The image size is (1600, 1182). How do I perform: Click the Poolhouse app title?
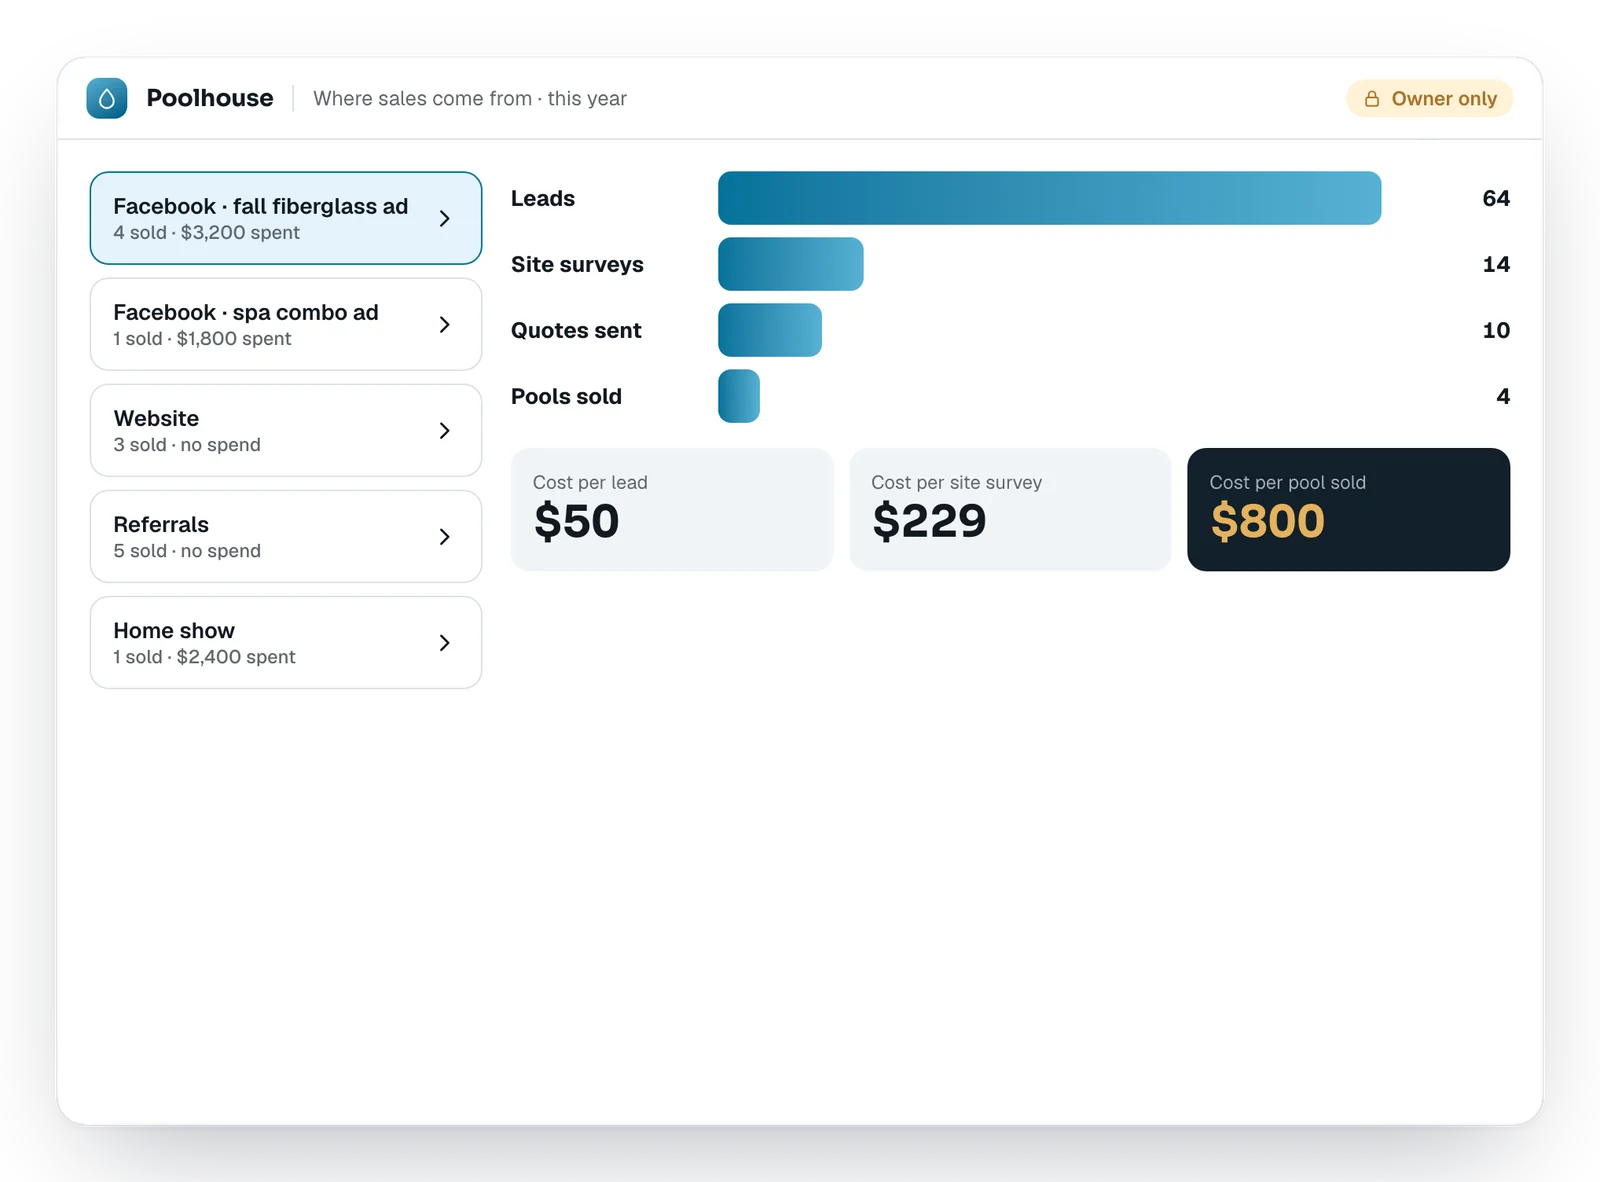click(210, 98)
